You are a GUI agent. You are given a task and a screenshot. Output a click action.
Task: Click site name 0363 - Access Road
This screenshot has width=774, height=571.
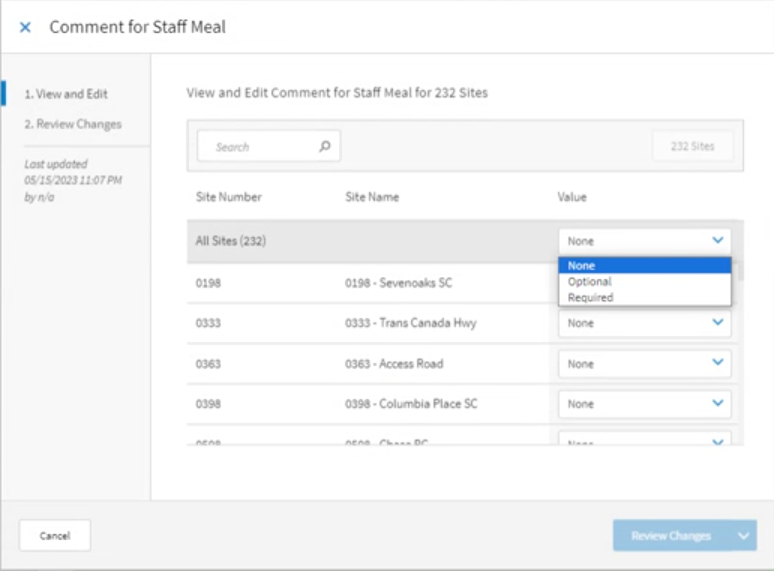(x=394, y=364)
